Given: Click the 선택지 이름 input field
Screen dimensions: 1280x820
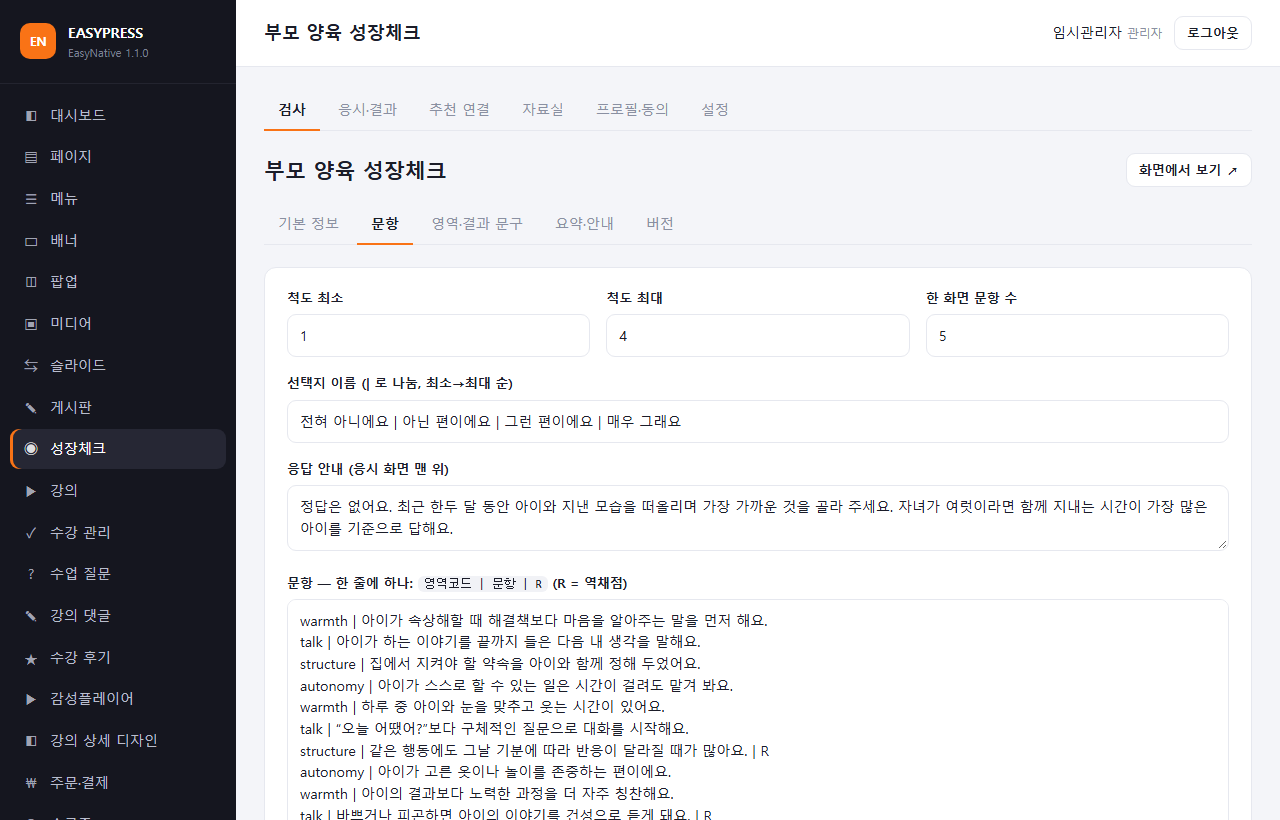Looking at the screenshot, I should (758, 422).
